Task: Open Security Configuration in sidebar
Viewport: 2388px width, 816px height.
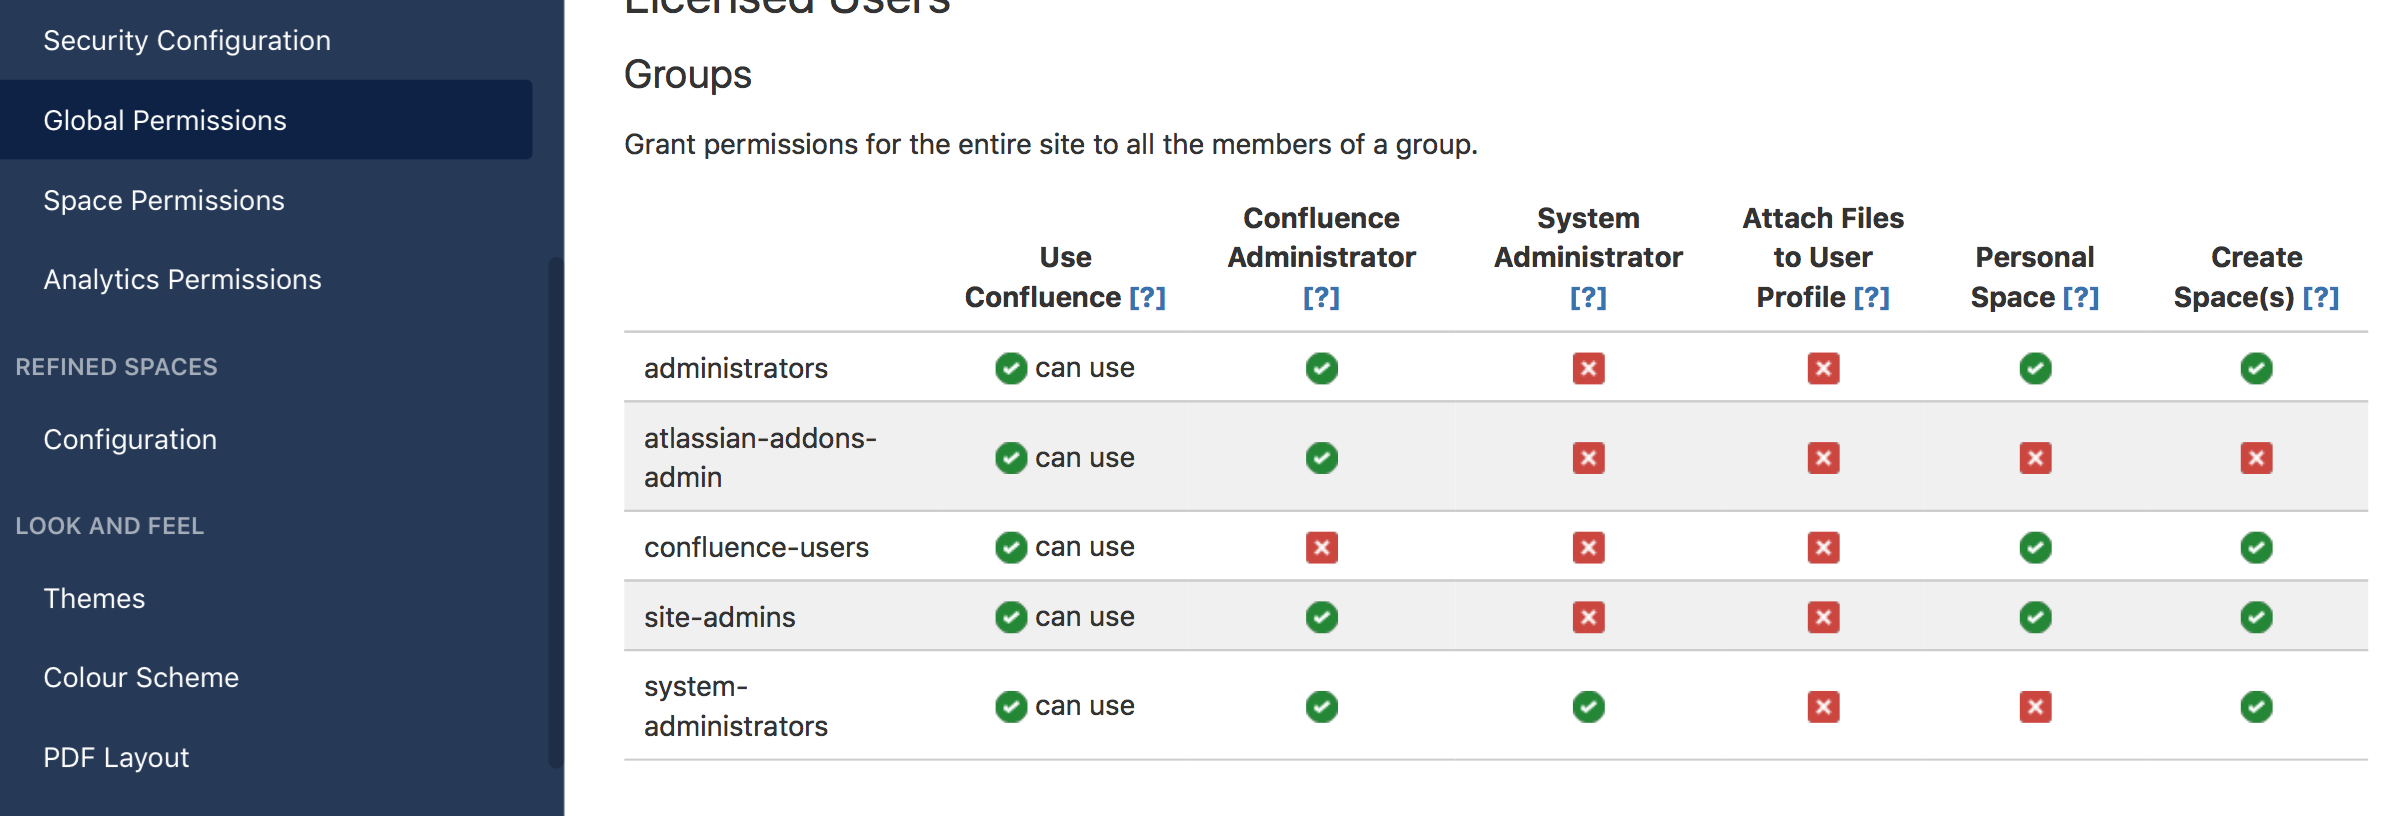Action: pos(187,40)
